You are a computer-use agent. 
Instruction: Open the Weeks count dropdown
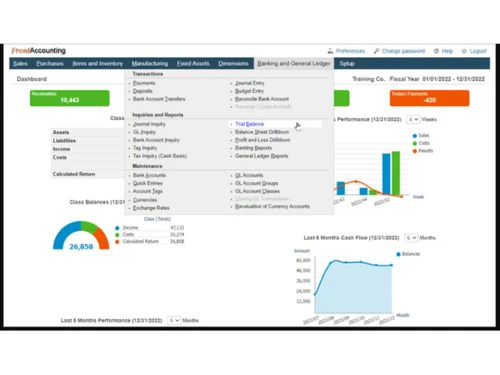413,119
